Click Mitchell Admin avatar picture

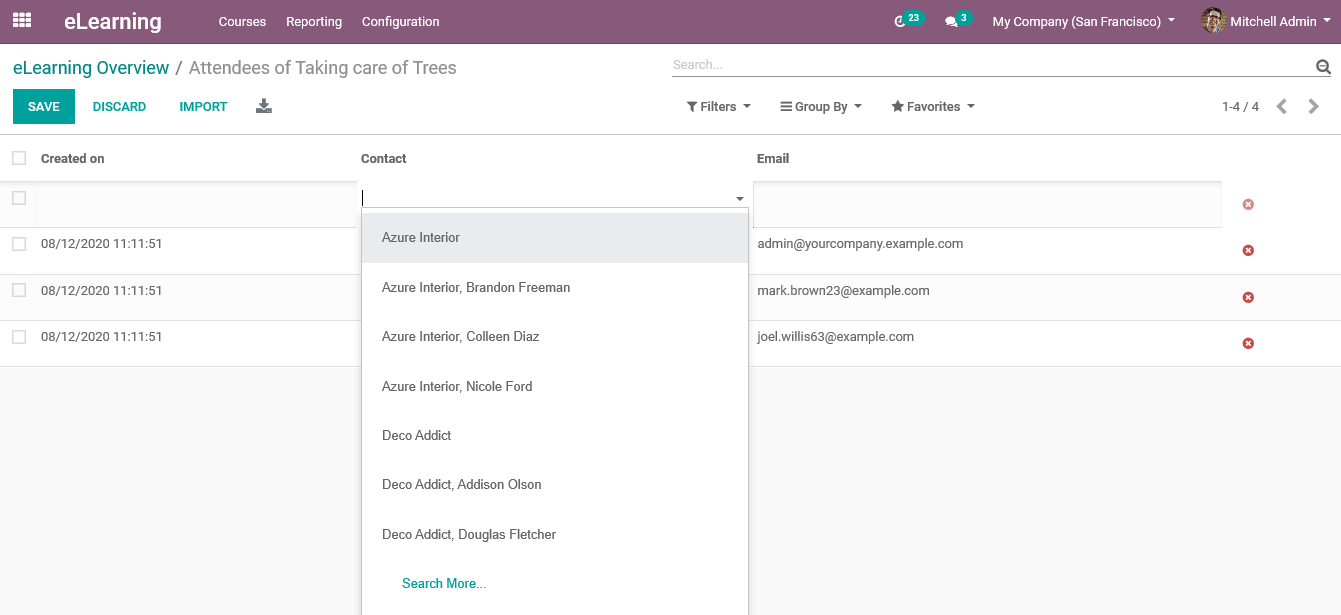pyautogui.click(x=1213, y=21)
